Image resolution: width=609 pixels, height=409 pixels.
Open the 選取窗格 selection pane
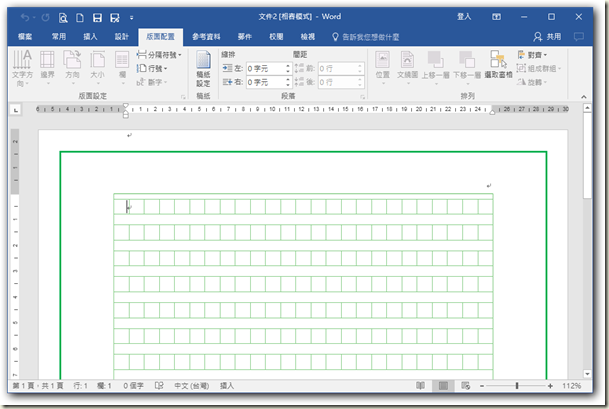pos(498,65)
